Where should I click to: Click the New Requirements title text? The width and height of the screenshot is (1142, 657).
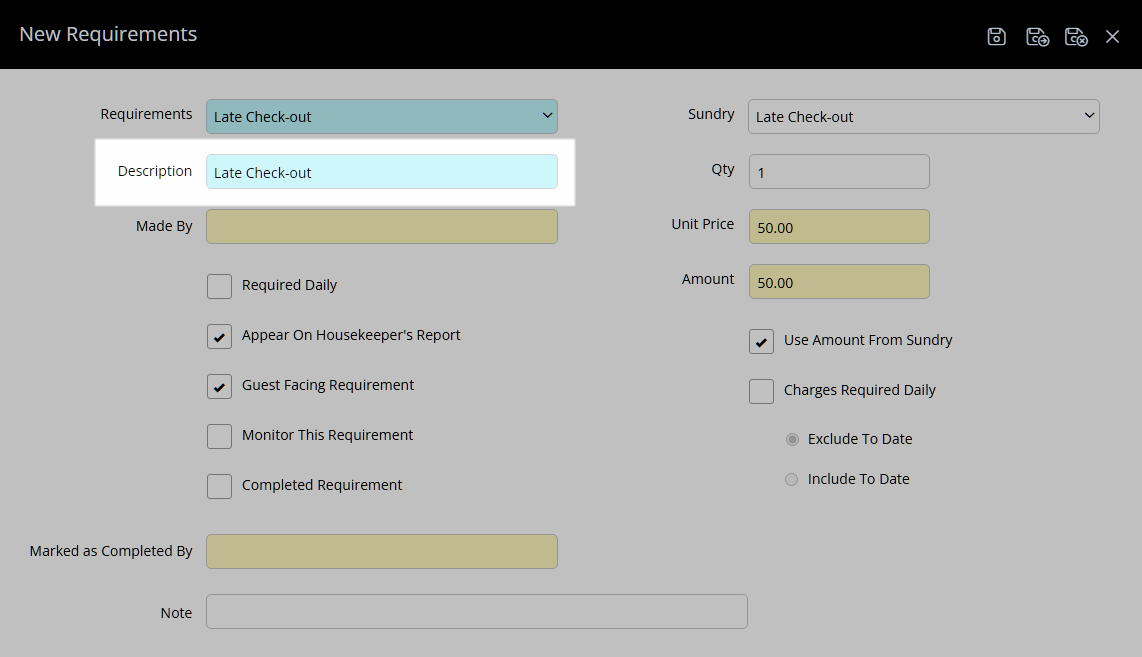pyautogui.click(x=108, y=34)
